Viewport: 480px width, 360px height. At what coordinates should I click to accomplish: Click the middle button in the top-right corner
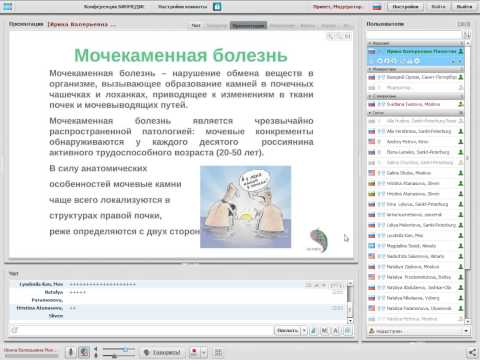438,6
